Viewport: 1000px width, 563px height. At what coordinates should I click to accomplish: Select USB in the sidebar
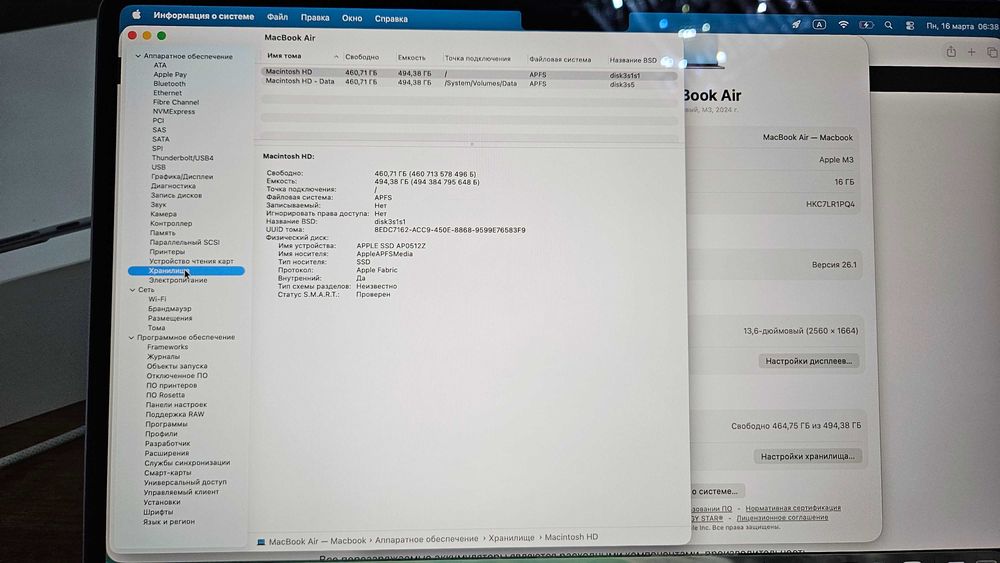(158, 167)
